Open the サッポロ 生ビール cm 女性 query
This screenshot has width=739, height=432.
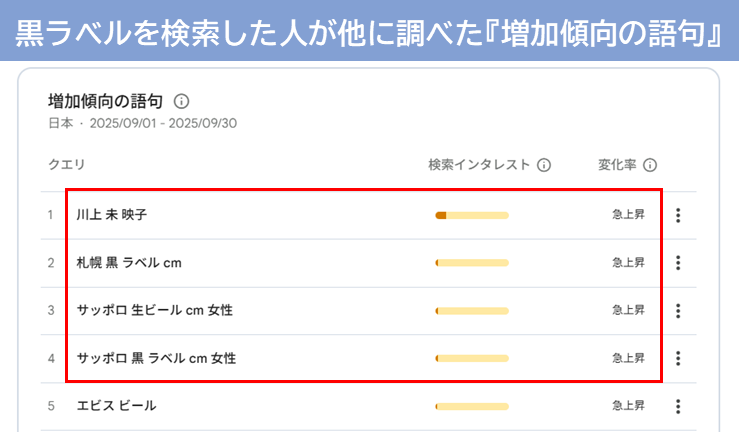click(154, 311)
